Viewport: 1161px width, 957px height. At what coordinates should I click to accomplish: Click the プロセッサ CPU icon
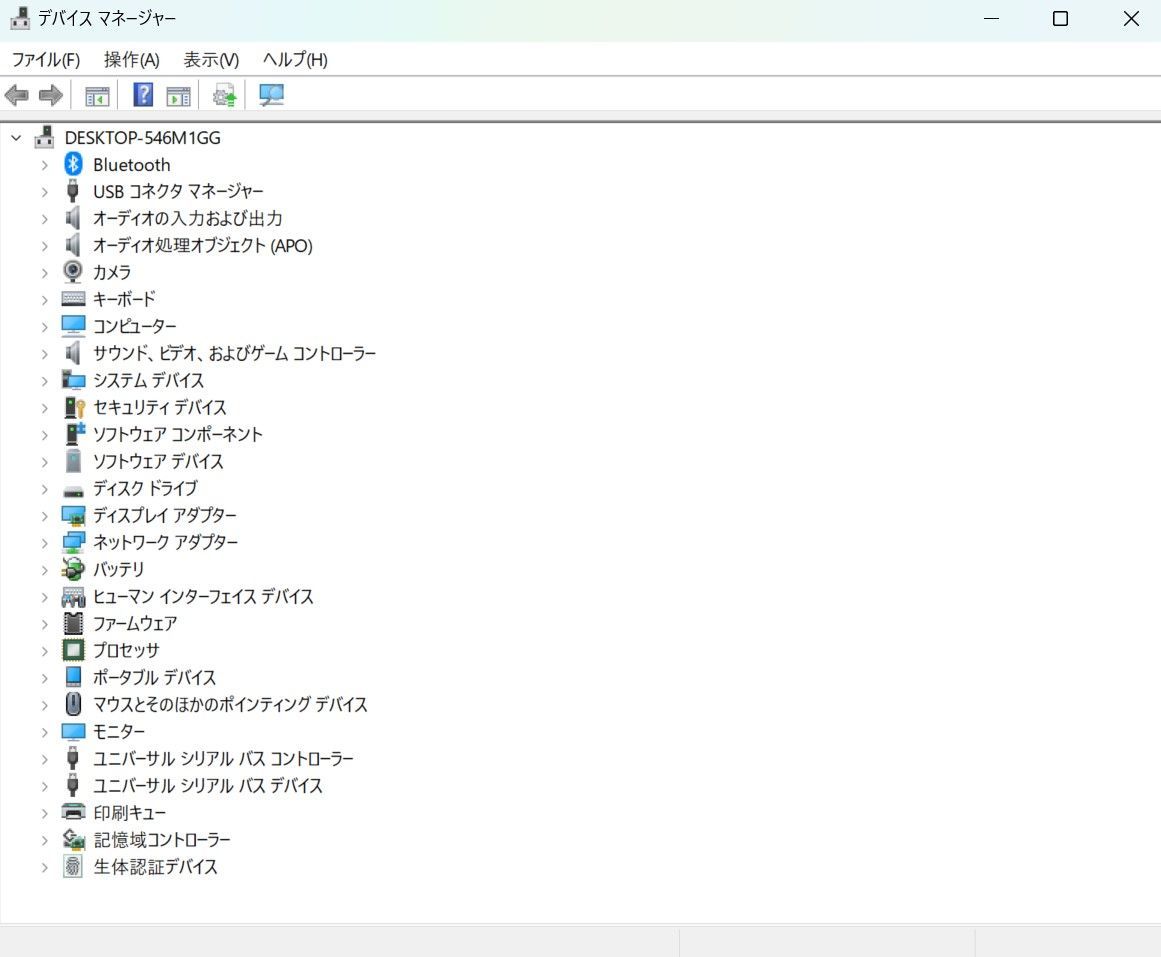pyautogui.click(x=73, y=650)
